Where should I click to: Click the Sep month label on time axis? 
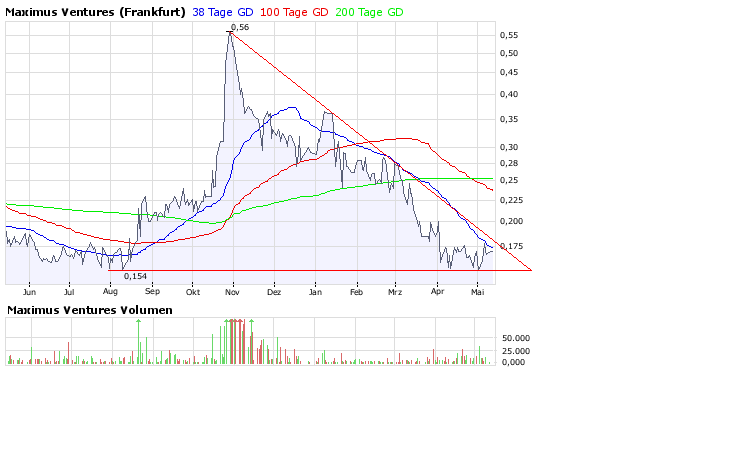point(152,291)
